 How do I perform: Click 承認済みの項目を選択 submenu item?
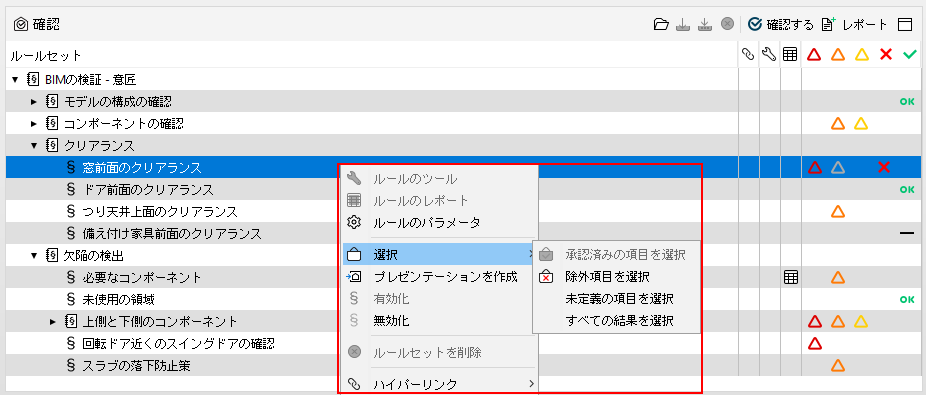click(617, 255)
